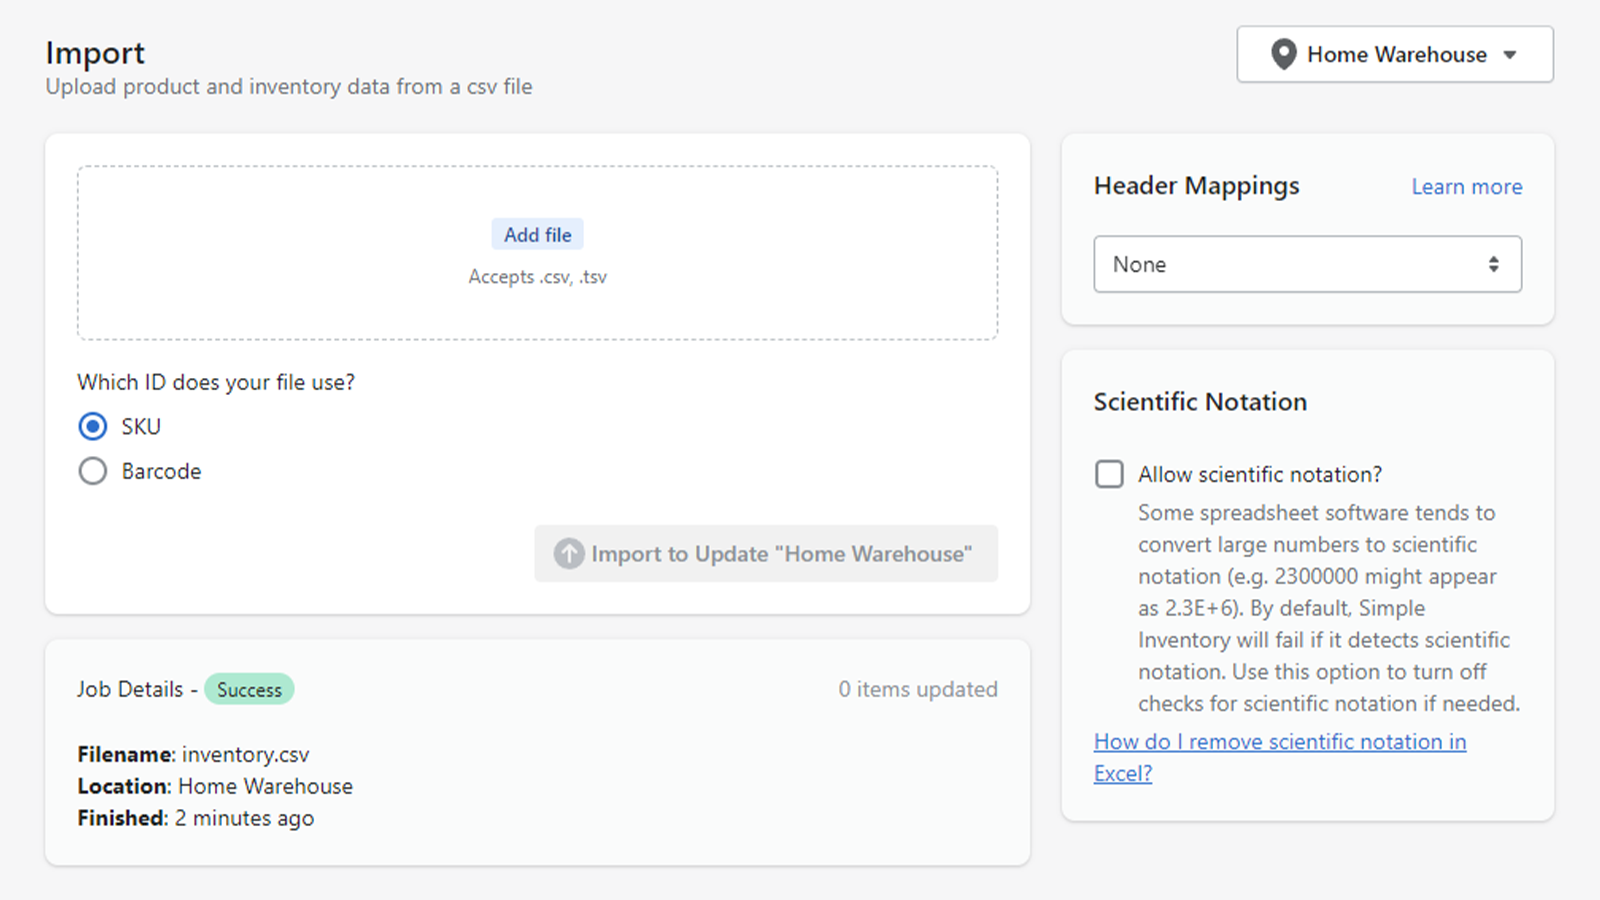Select the SKU radio button

point(93,427)
